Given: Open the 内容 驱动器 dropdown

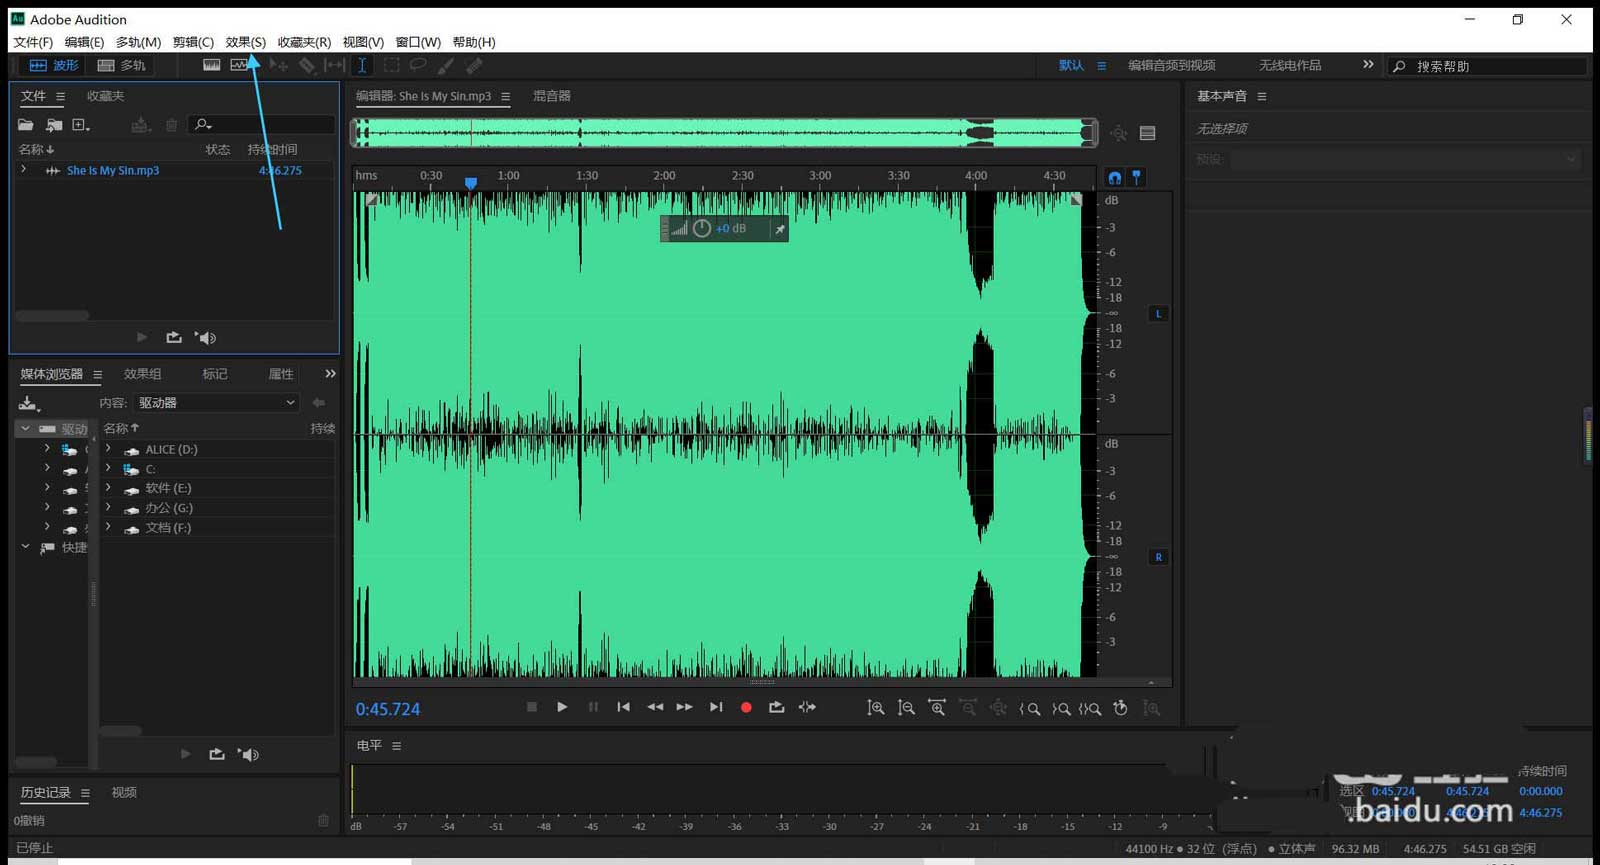Looking at the screenshot, I should point(217,402).
